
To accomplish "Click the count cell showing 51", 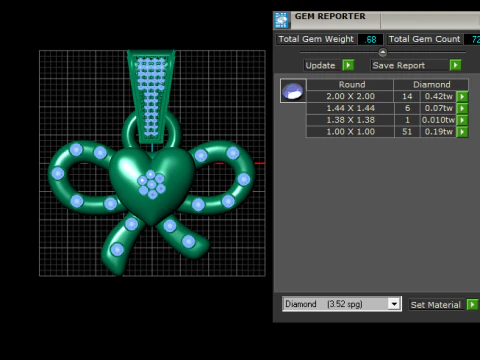I will pos(407,132).
